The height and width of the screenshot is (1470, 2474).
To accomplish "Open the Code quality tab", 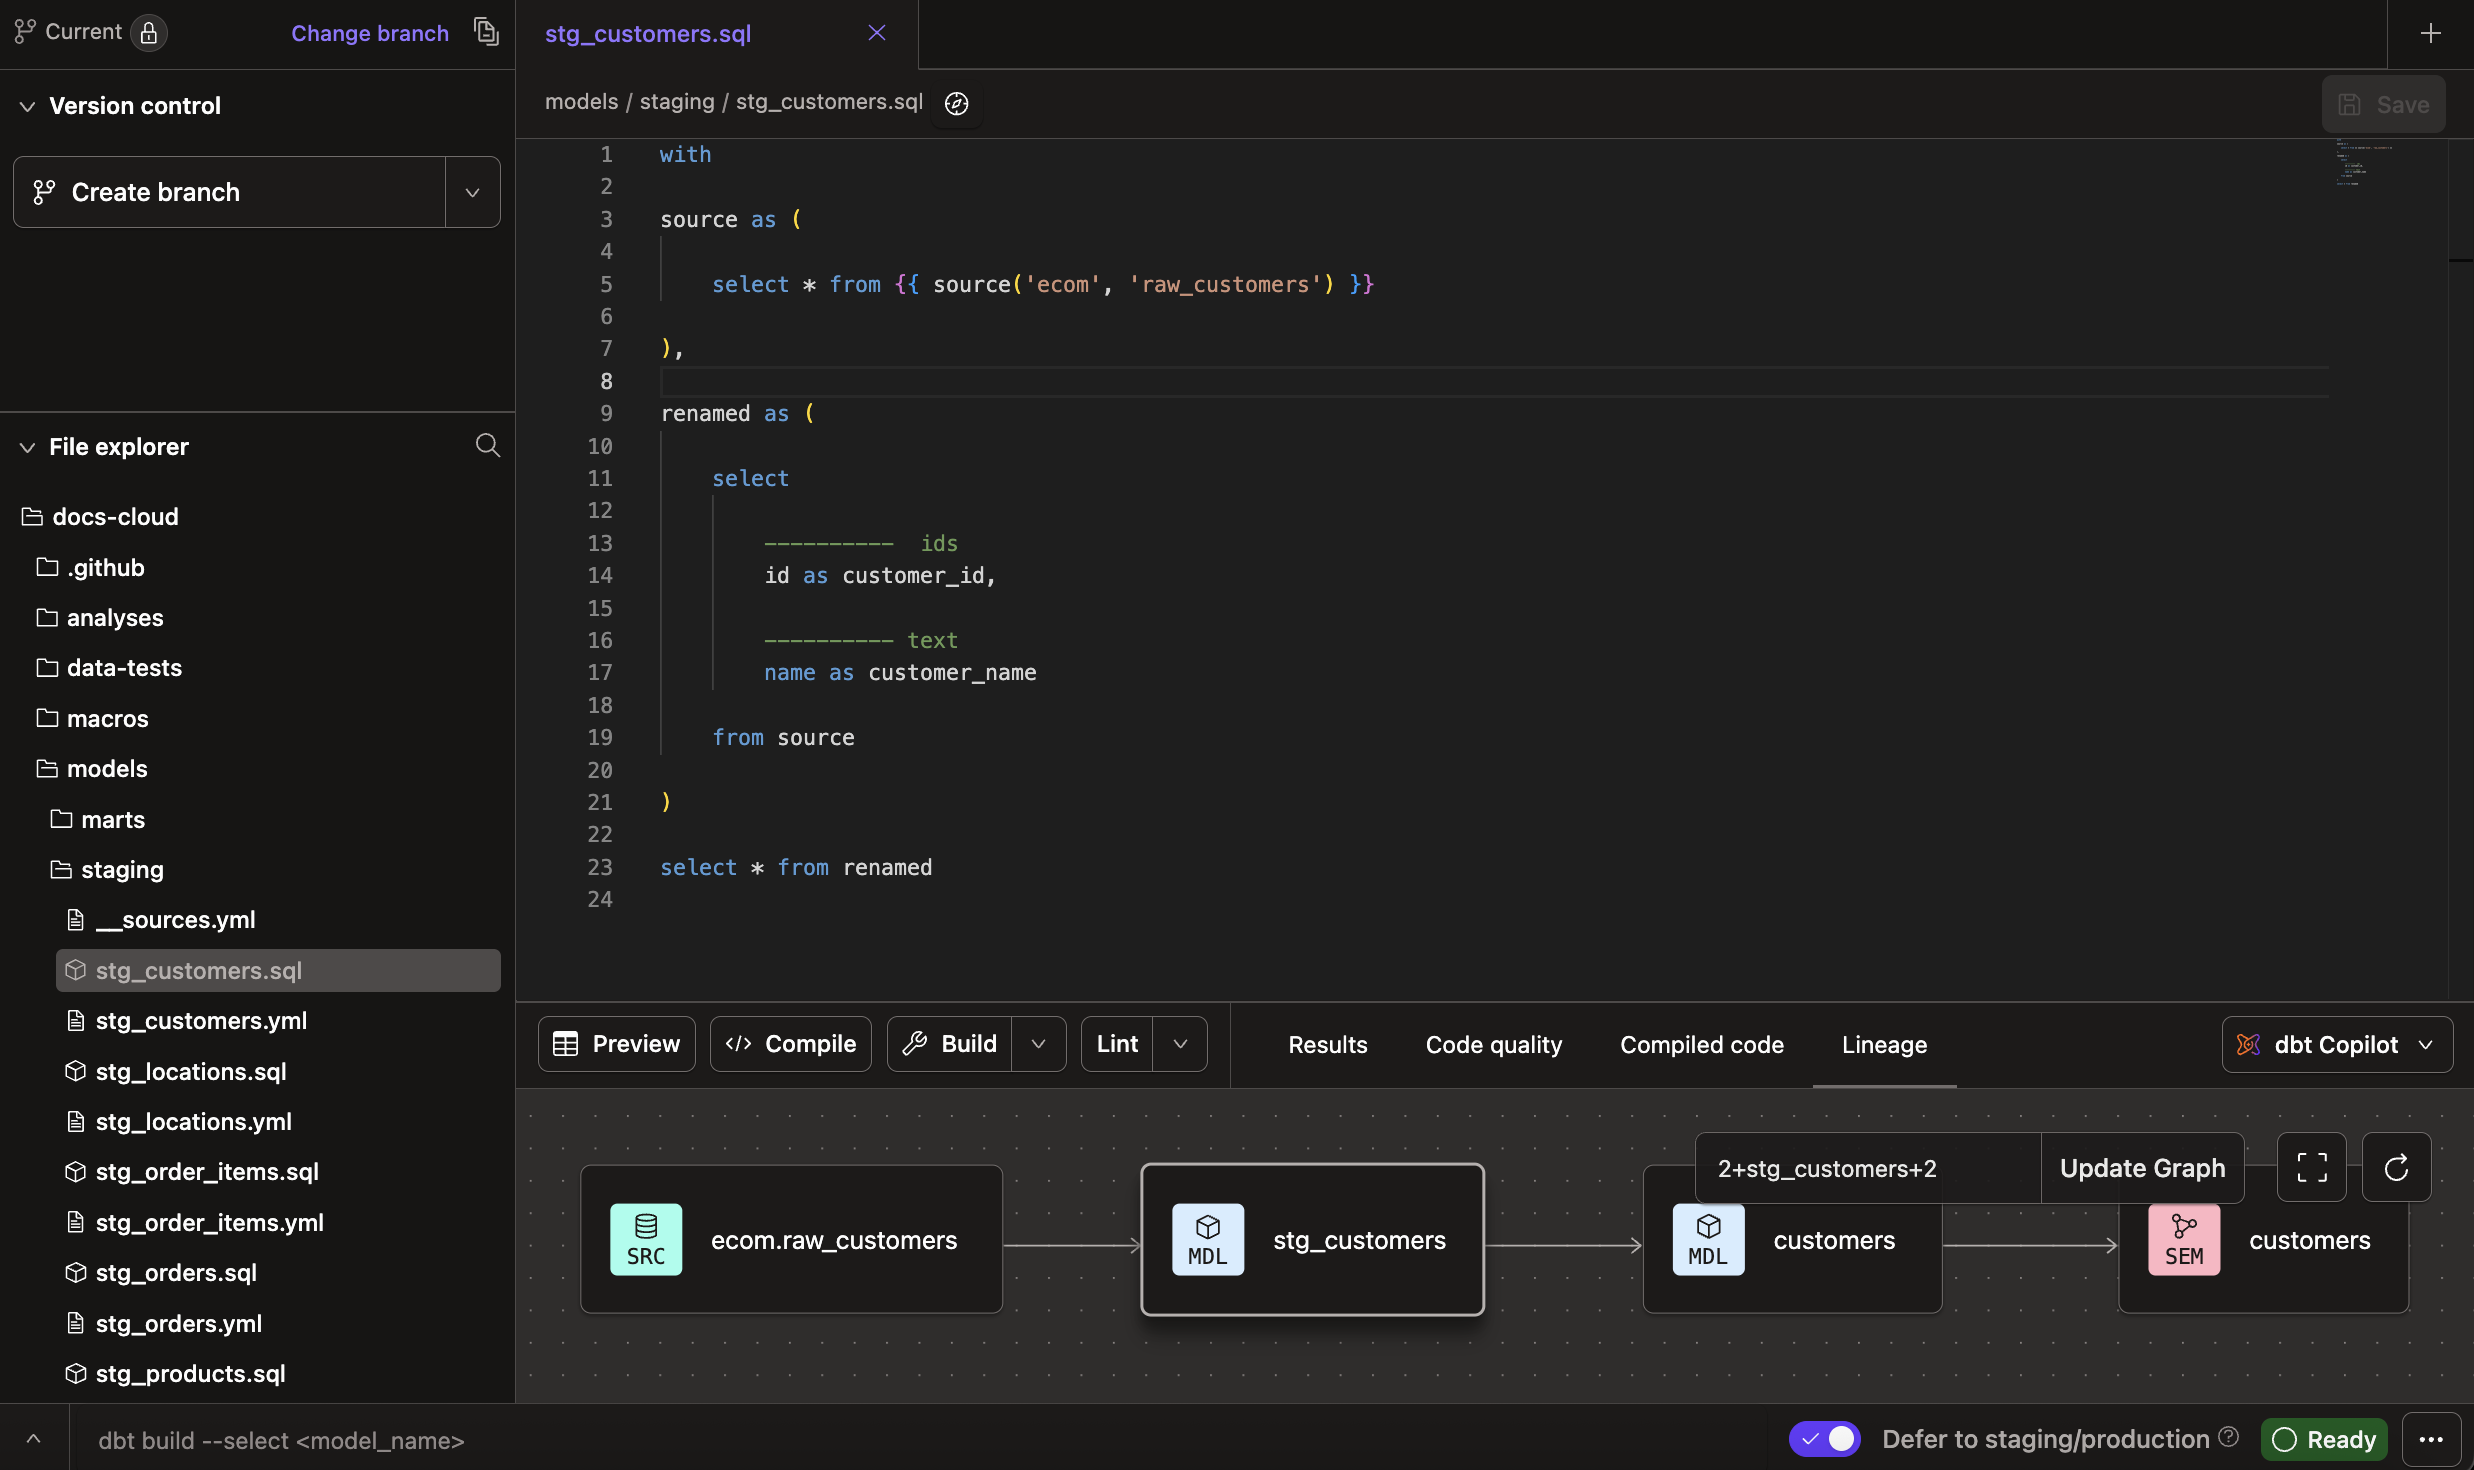I will 1492,1044.
